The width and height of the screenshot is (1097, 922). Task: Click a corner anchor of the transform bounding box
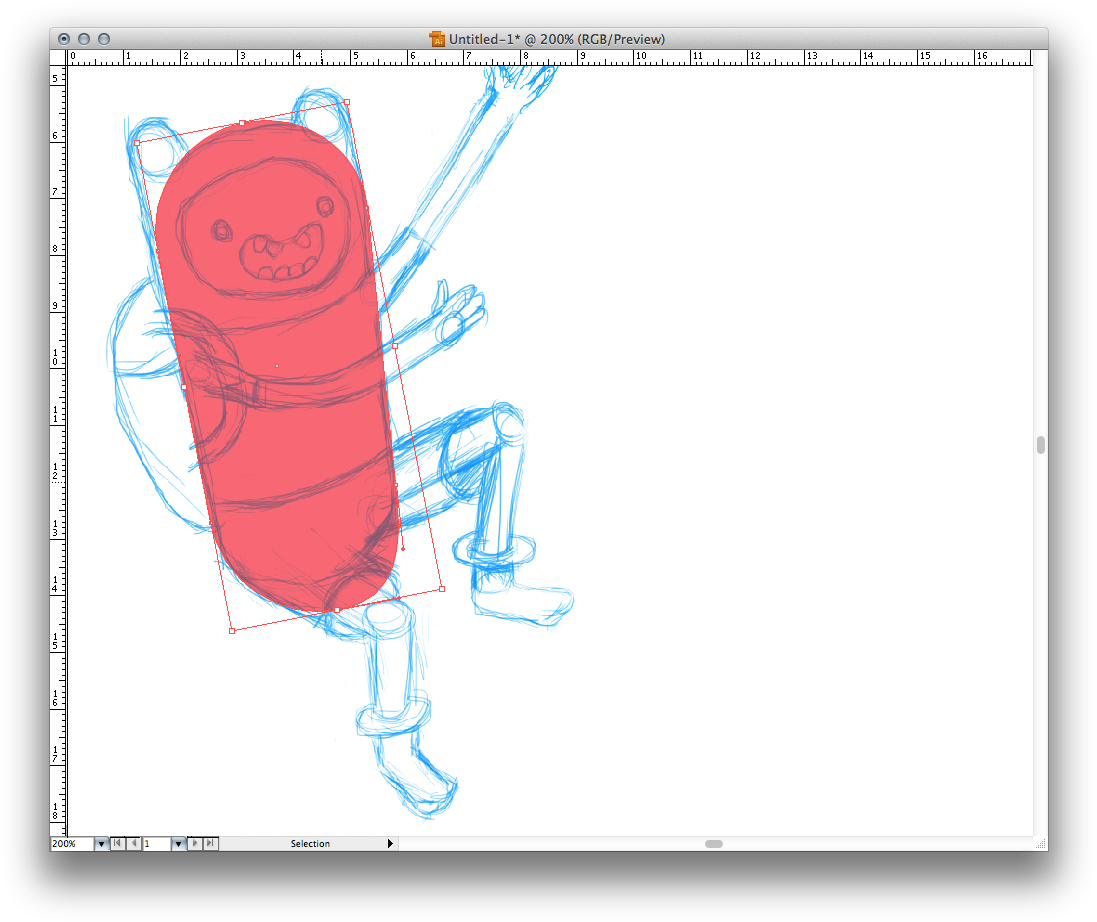(x=347, y=103)
